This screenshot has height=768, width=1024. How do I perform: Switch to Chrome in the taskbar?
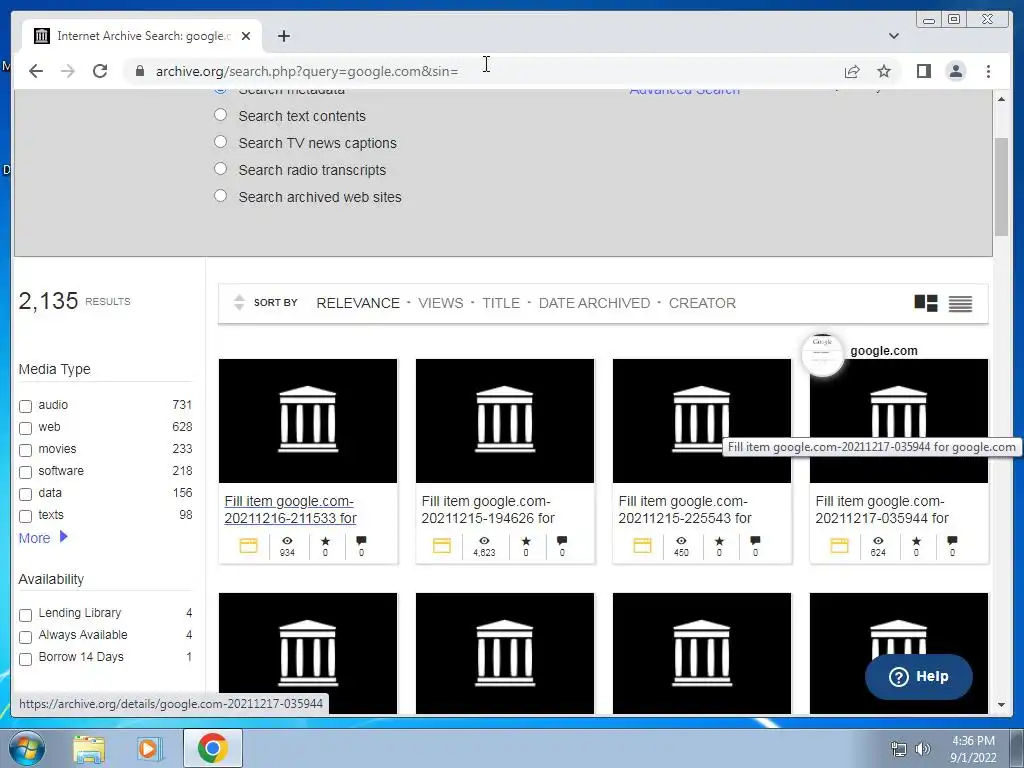(213, 748)
